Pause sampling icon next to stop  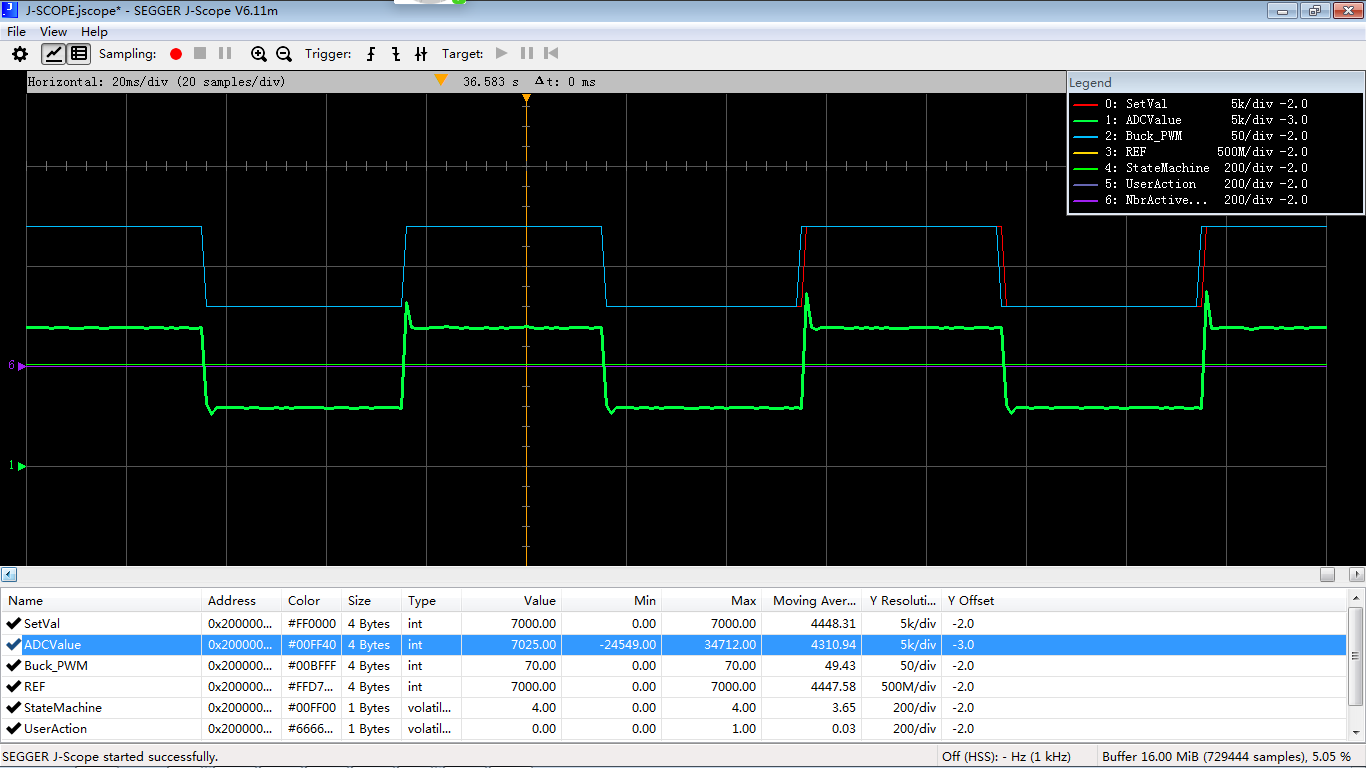click(x=225, y=54)
